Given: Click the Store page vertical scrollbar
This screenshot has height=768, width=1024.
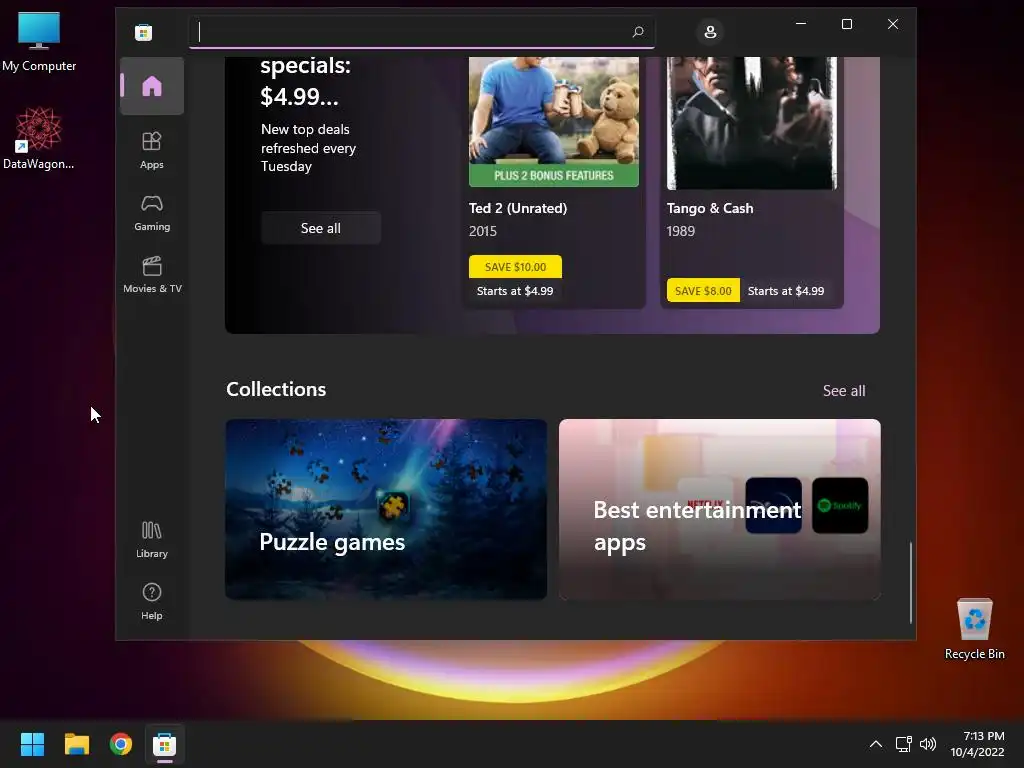Looking at the screenshot, I should pyautogui.click(x=910, y=583).
